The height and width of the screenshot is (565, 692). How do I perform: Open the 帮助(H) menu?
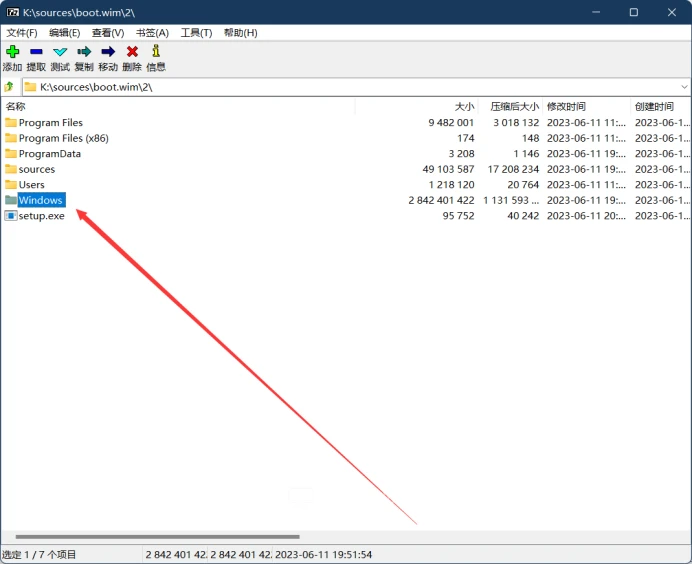(x=241, y=33)
